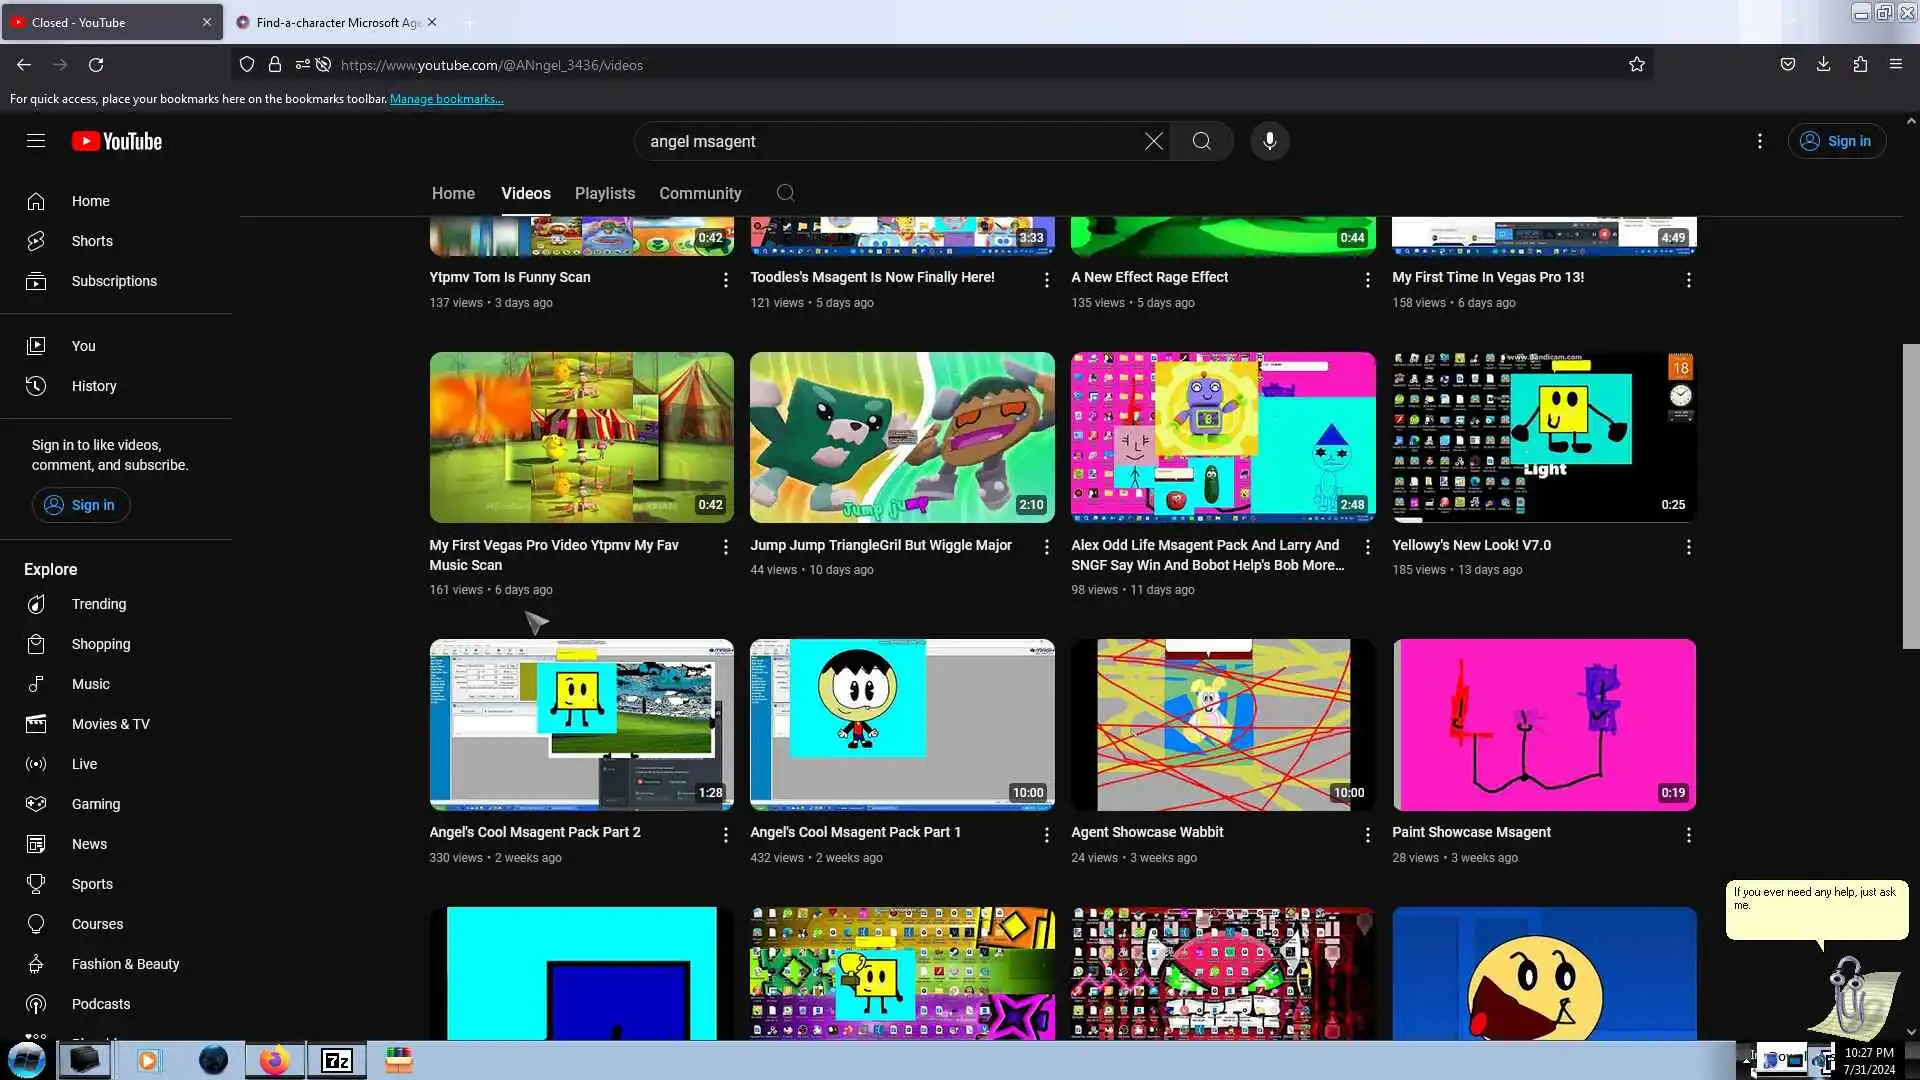Screen dimensions: 1920x1080
Task: Open YouTube settings three-dot menu
Action: [x=1759, y=141]
